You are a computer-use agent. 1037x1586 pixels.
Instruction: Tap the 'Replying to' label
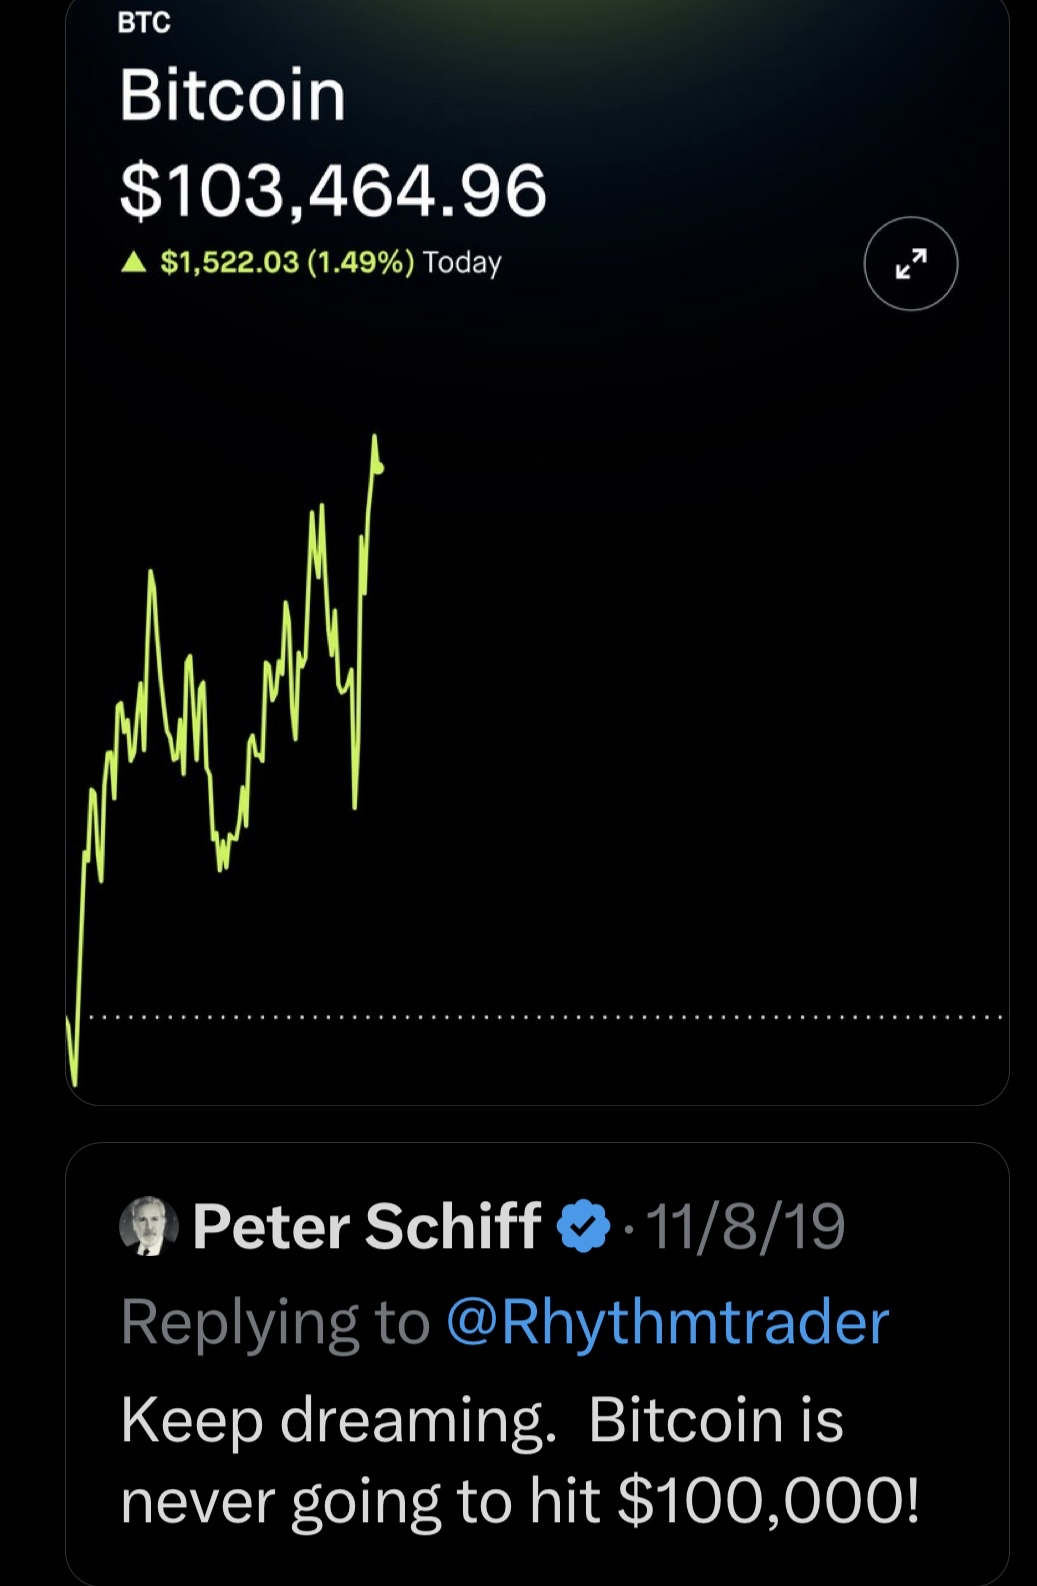coord(275,1322)
